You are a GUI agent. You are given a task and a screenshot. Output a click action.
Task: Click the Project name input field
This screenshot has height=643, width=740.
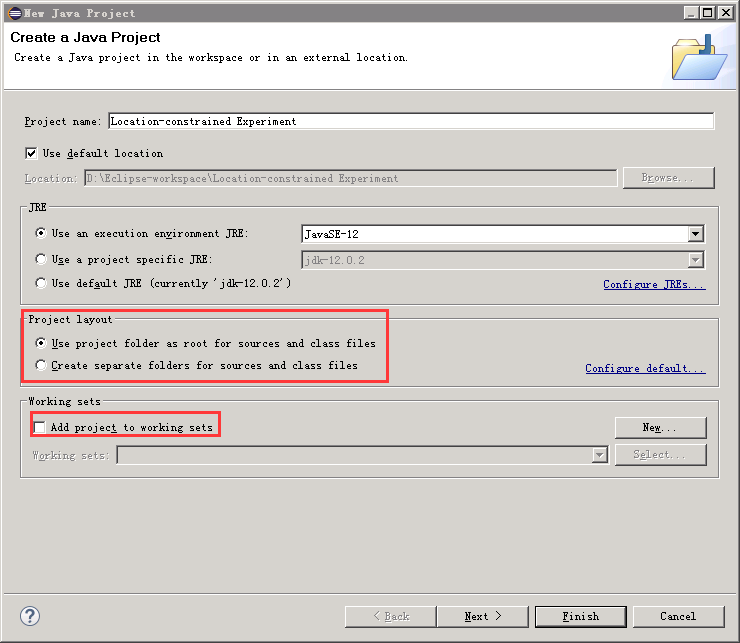point(411,121)
